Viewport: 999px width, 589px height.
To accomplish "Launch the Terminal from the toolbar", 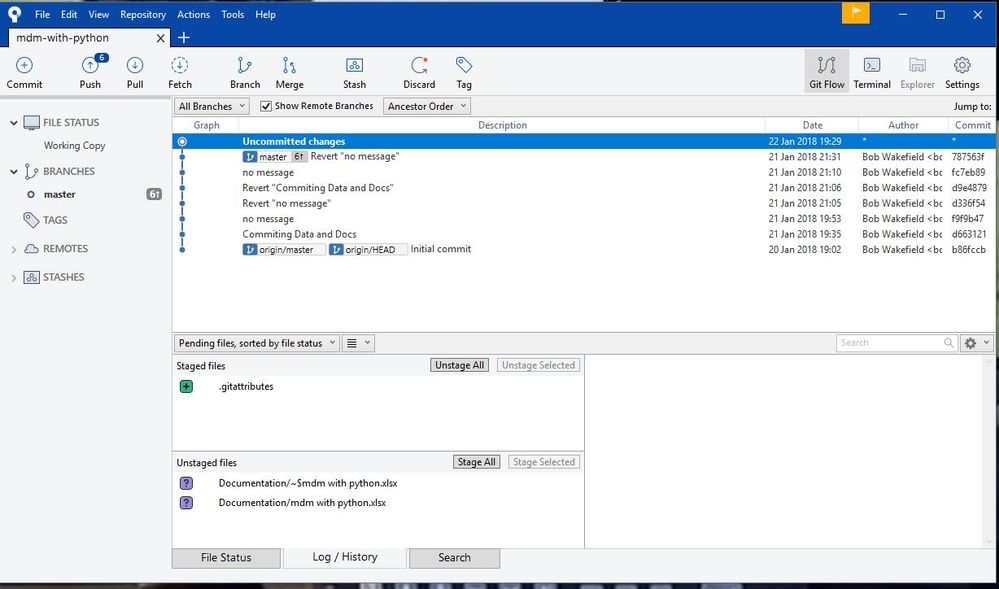I will 872,73.
